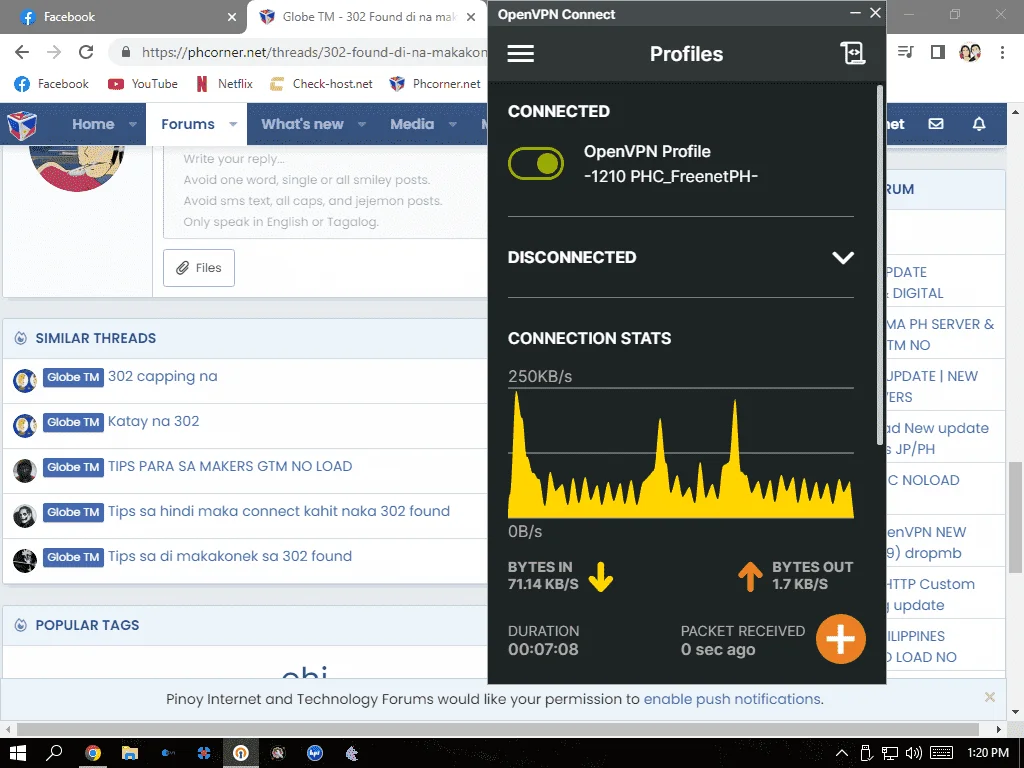
Task: Open the Windows Start menu
Action: pyautogui.click(x=18, y=753)
